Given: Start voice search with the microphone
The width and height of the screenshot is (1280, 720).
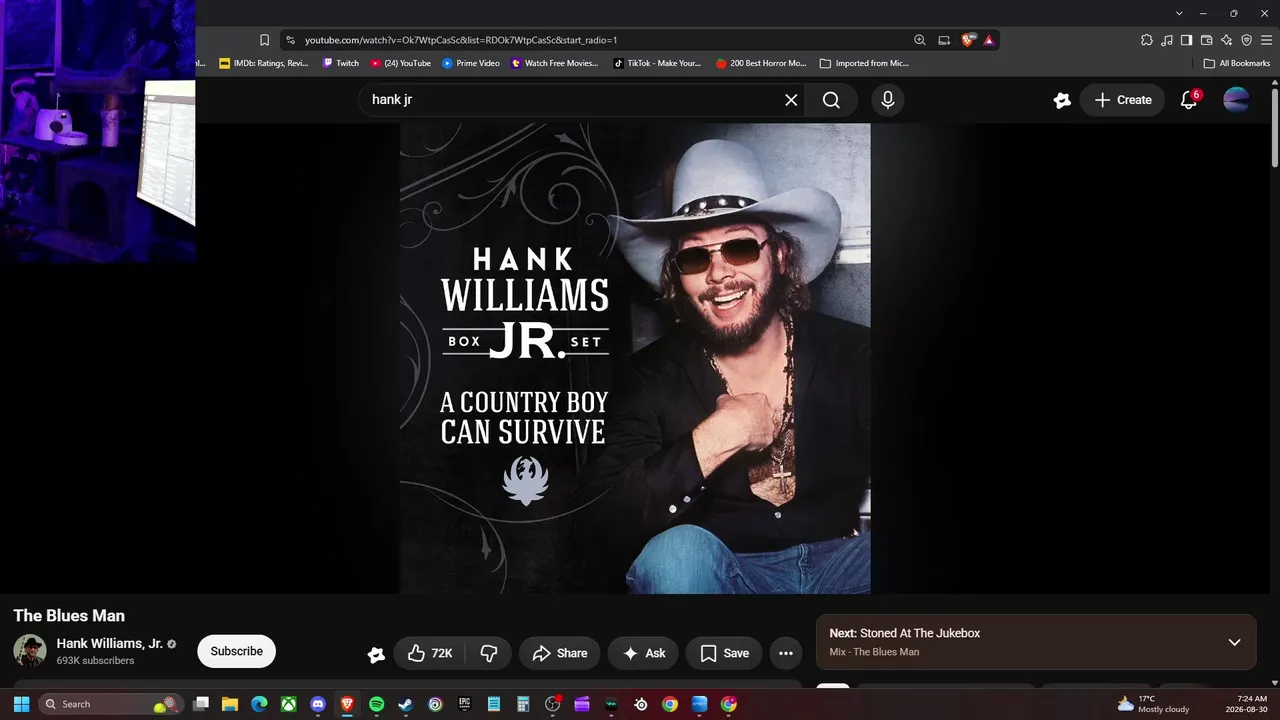Looking at the screenshot, I should point(887,100).
